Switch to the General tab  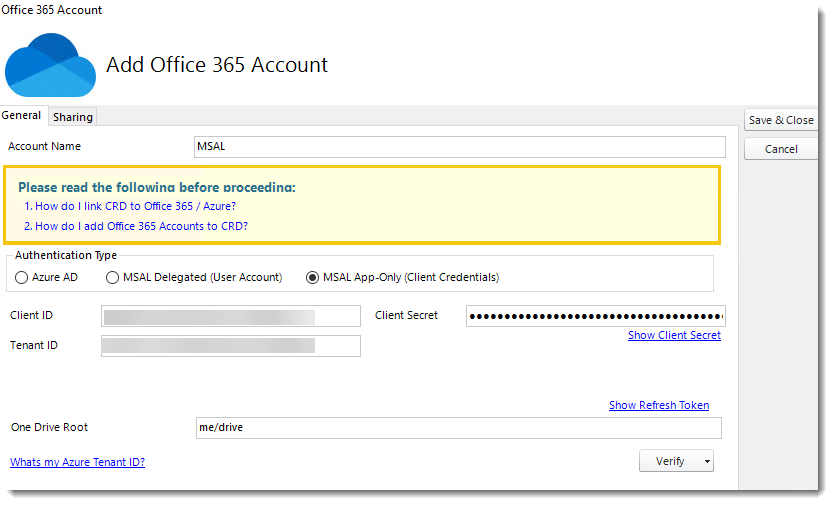(22, 116)
